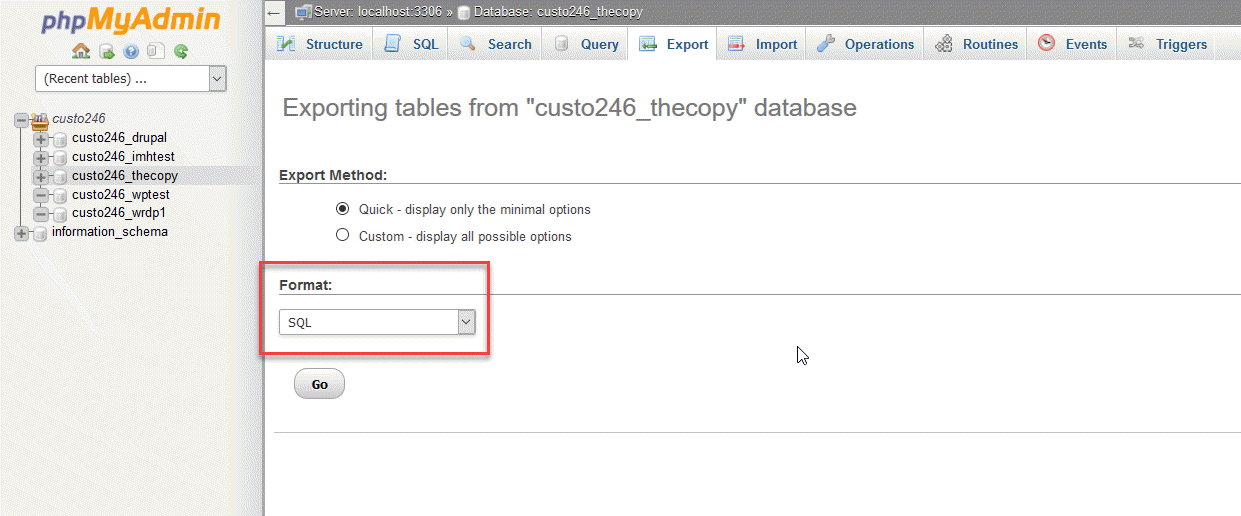Collapse the custo246 database group
The height and width of the screenshot is (516, 1241).
(x=21, y=119)
